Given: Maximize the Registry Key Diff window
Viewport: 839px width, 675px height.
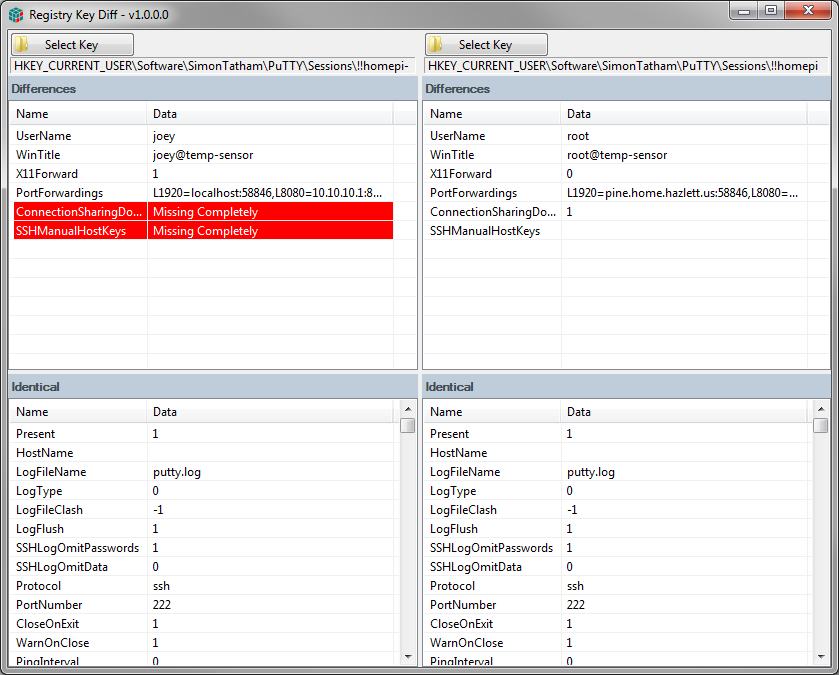Looking at the screenshot, I should click(x=770, y=11).
